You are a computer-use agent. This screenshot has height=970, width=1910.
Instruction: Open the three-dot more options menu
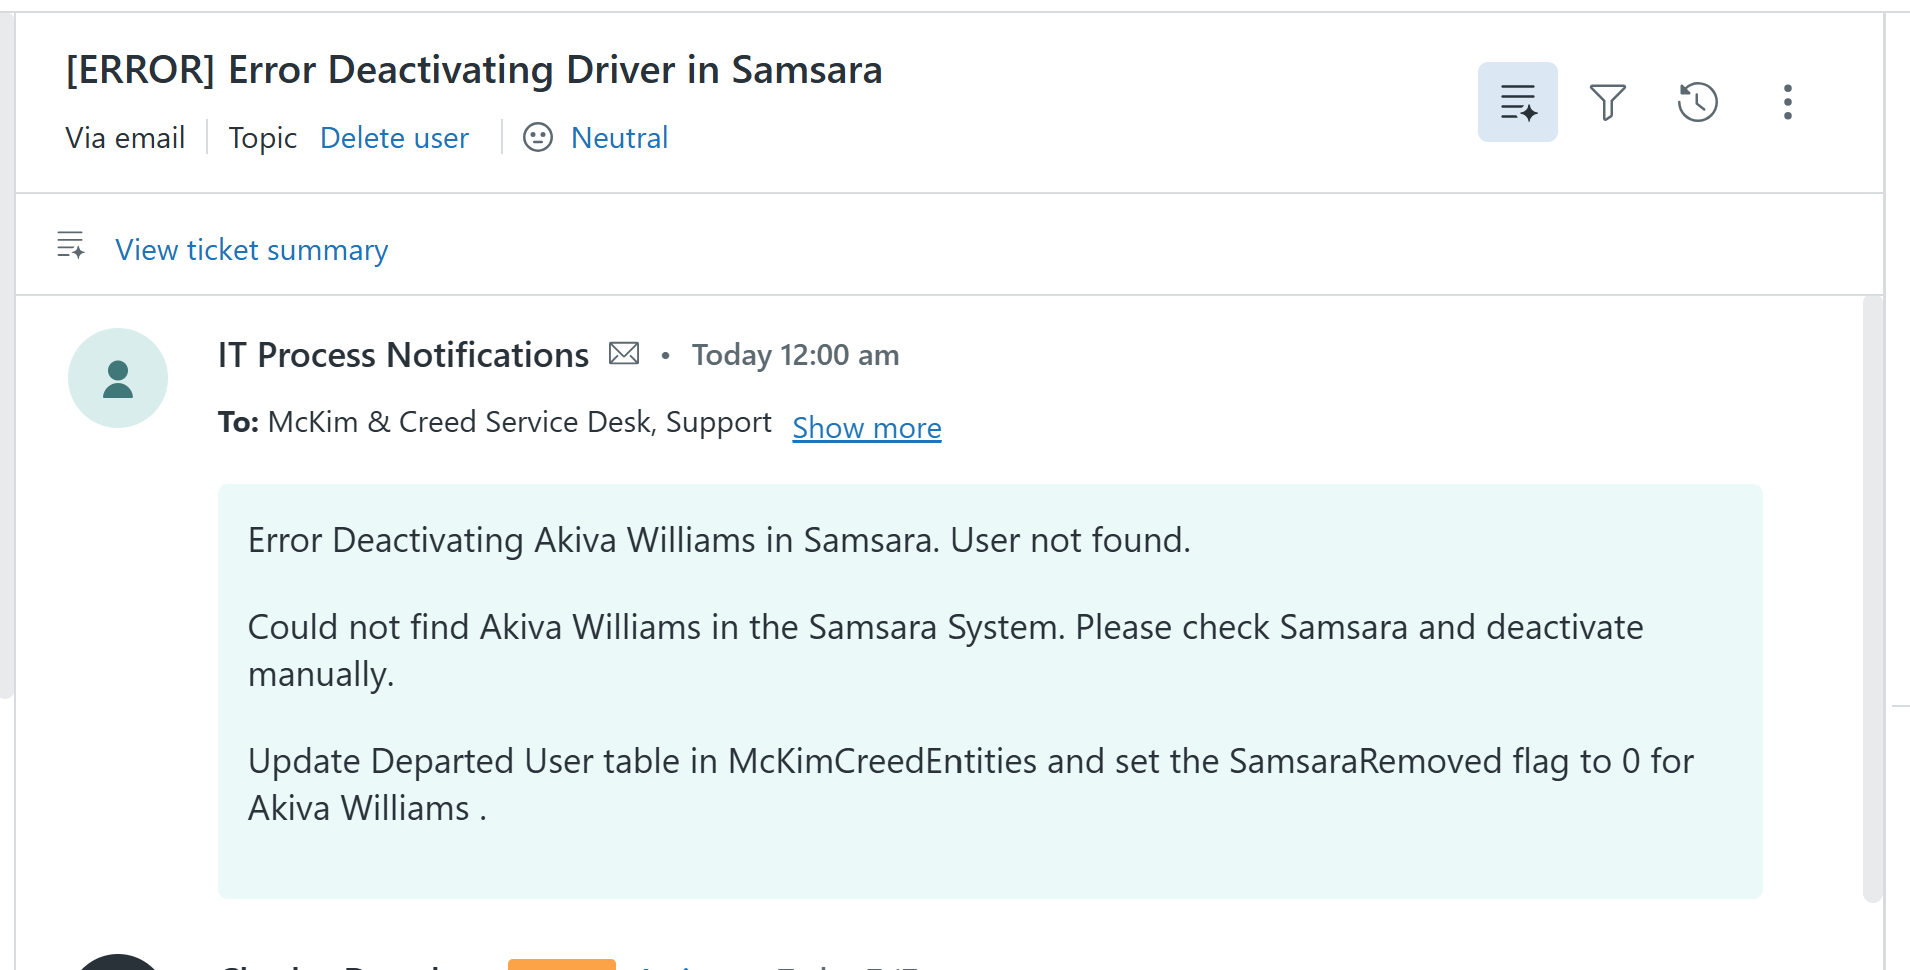point(1787,102)
